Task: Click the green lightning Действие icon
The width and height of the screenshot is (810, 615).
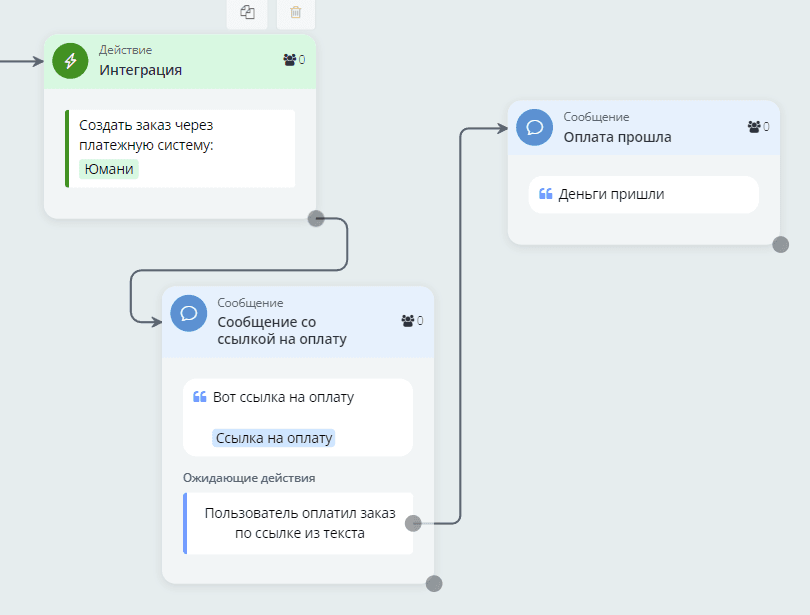Action: (x=71, y=60)
